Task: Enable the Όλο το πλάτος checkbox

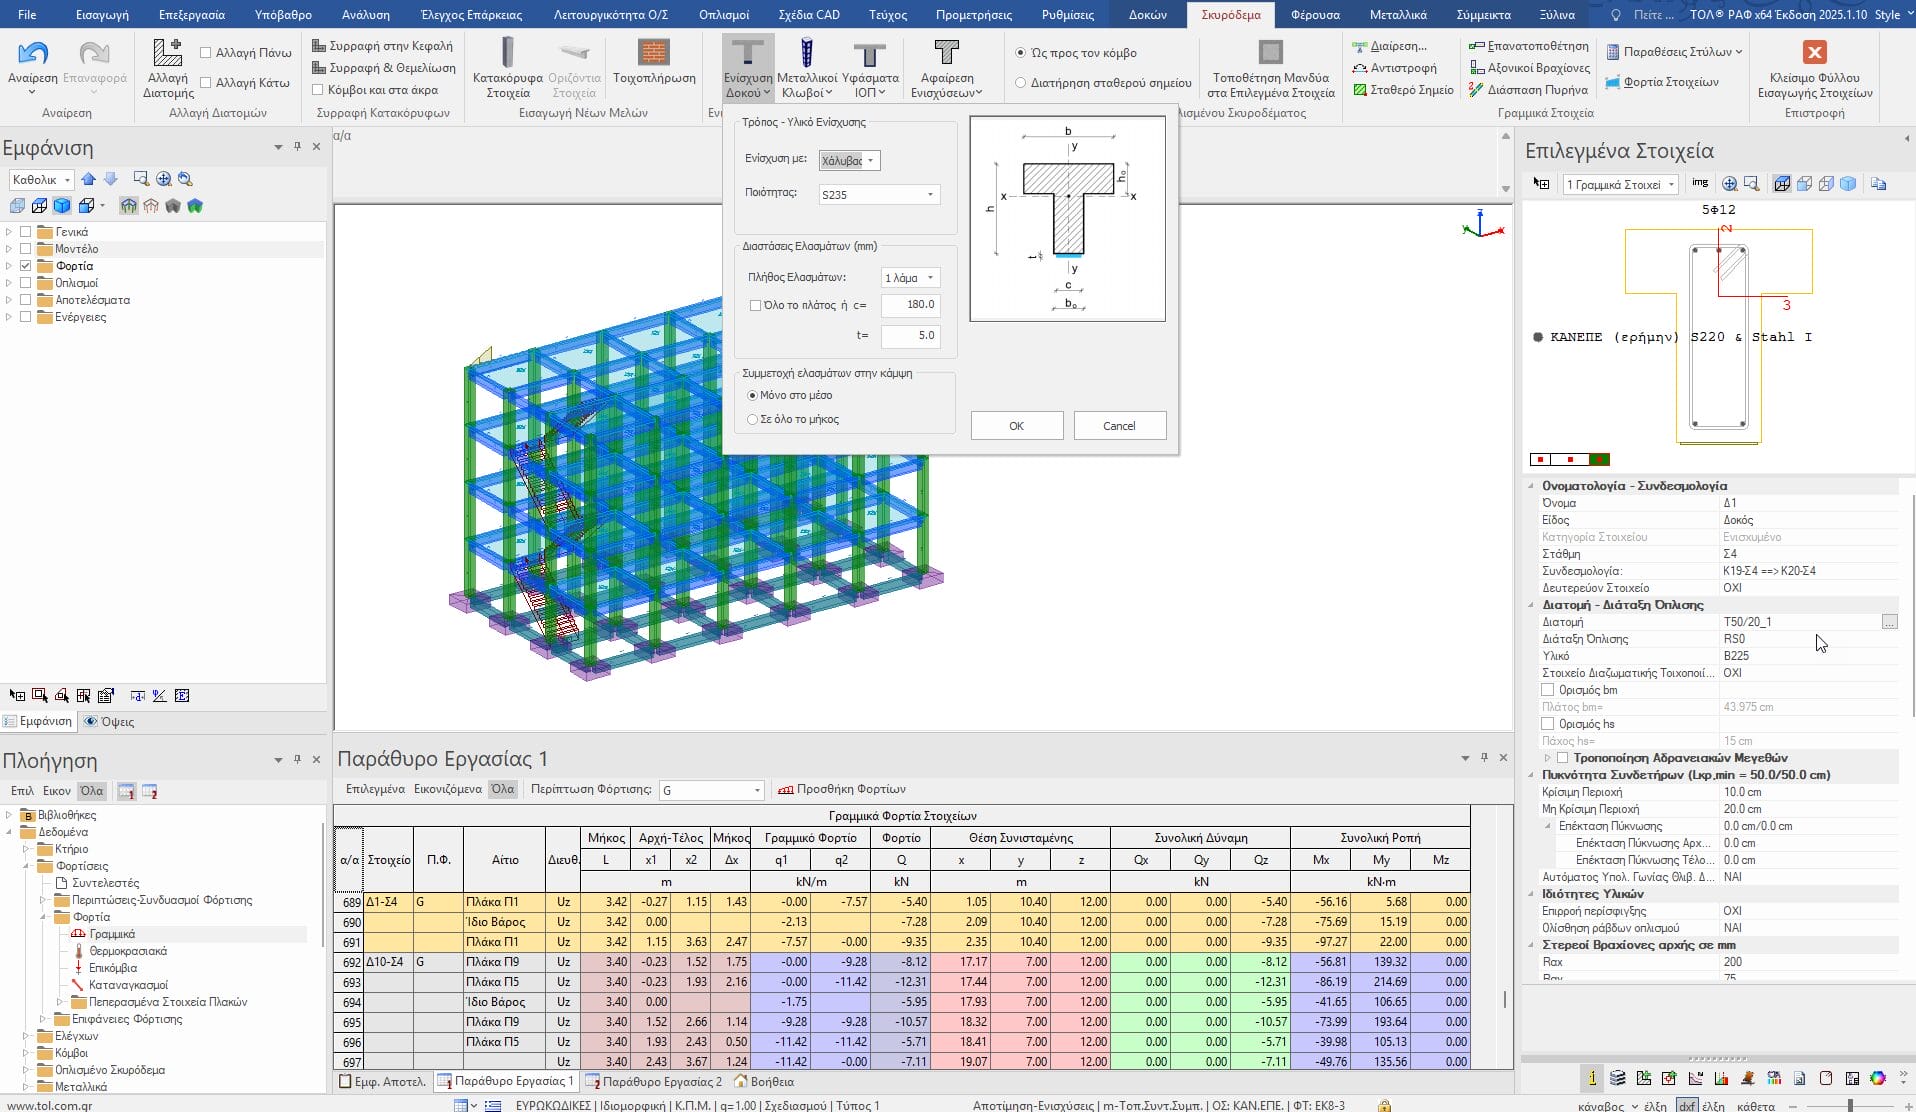Action: point(756,305)
